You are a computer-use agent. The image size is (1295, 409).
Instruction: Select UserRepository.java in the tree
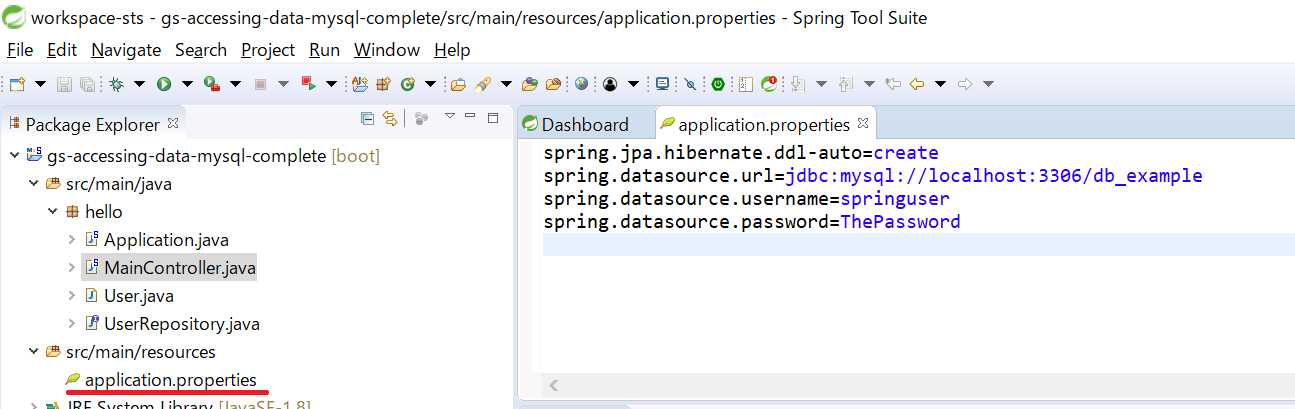click(x=181, y=324)
